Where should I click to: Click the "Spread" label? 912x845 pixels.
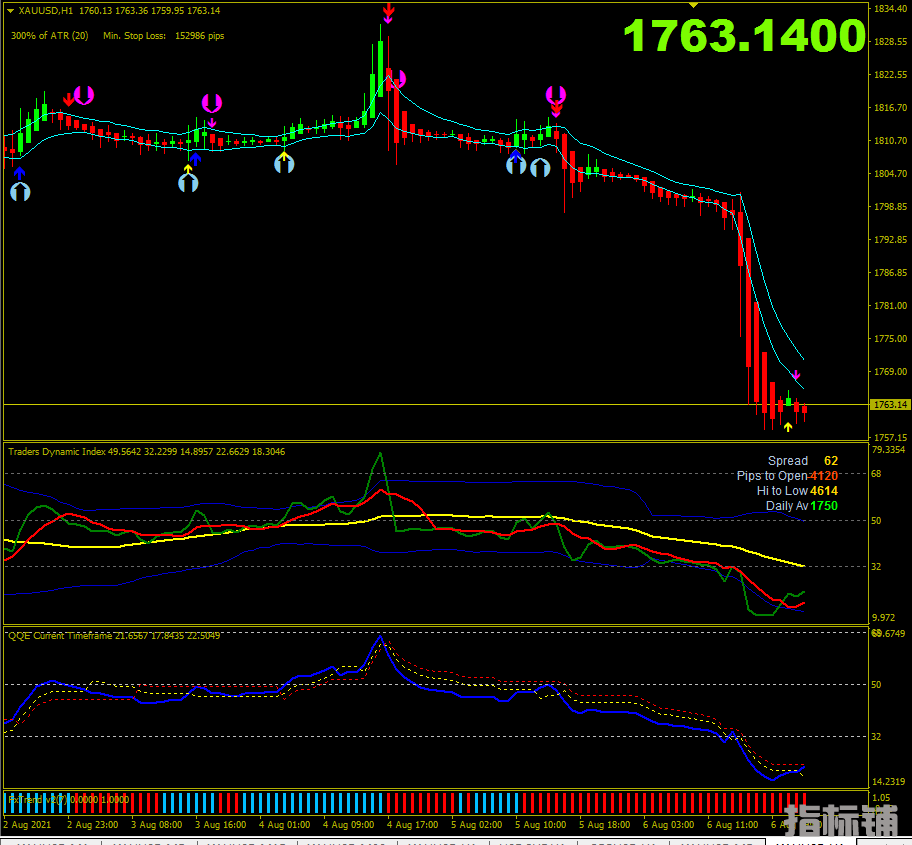point(788,461)
